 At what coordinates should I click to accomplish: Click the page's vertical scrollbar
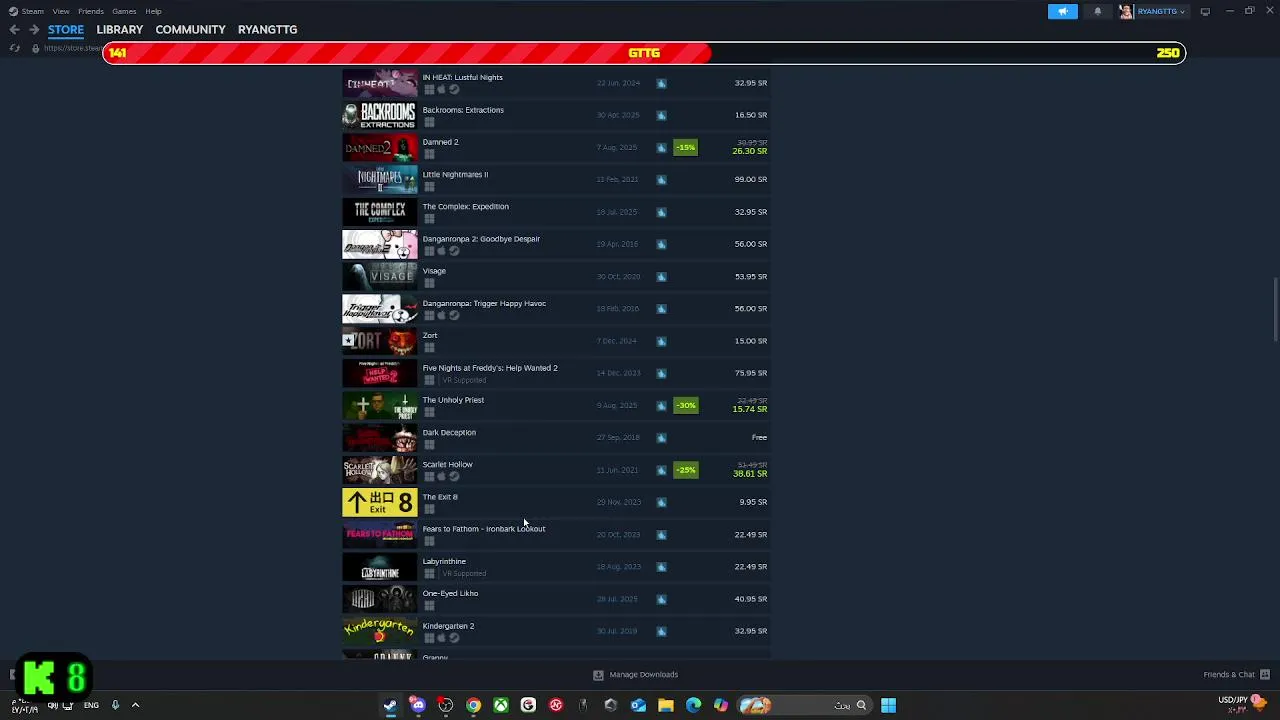(1275, 310)
